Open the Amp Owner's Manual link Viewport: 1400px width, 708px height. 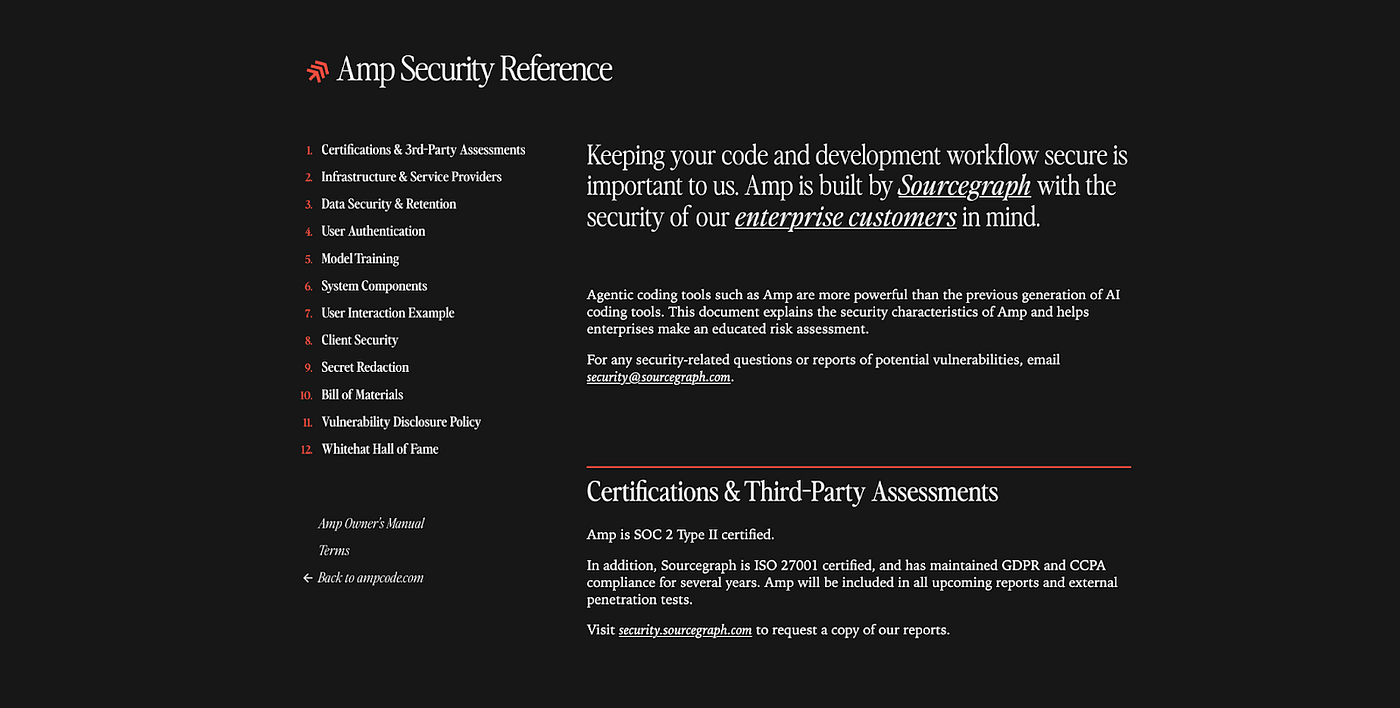(x=371, y=524)
